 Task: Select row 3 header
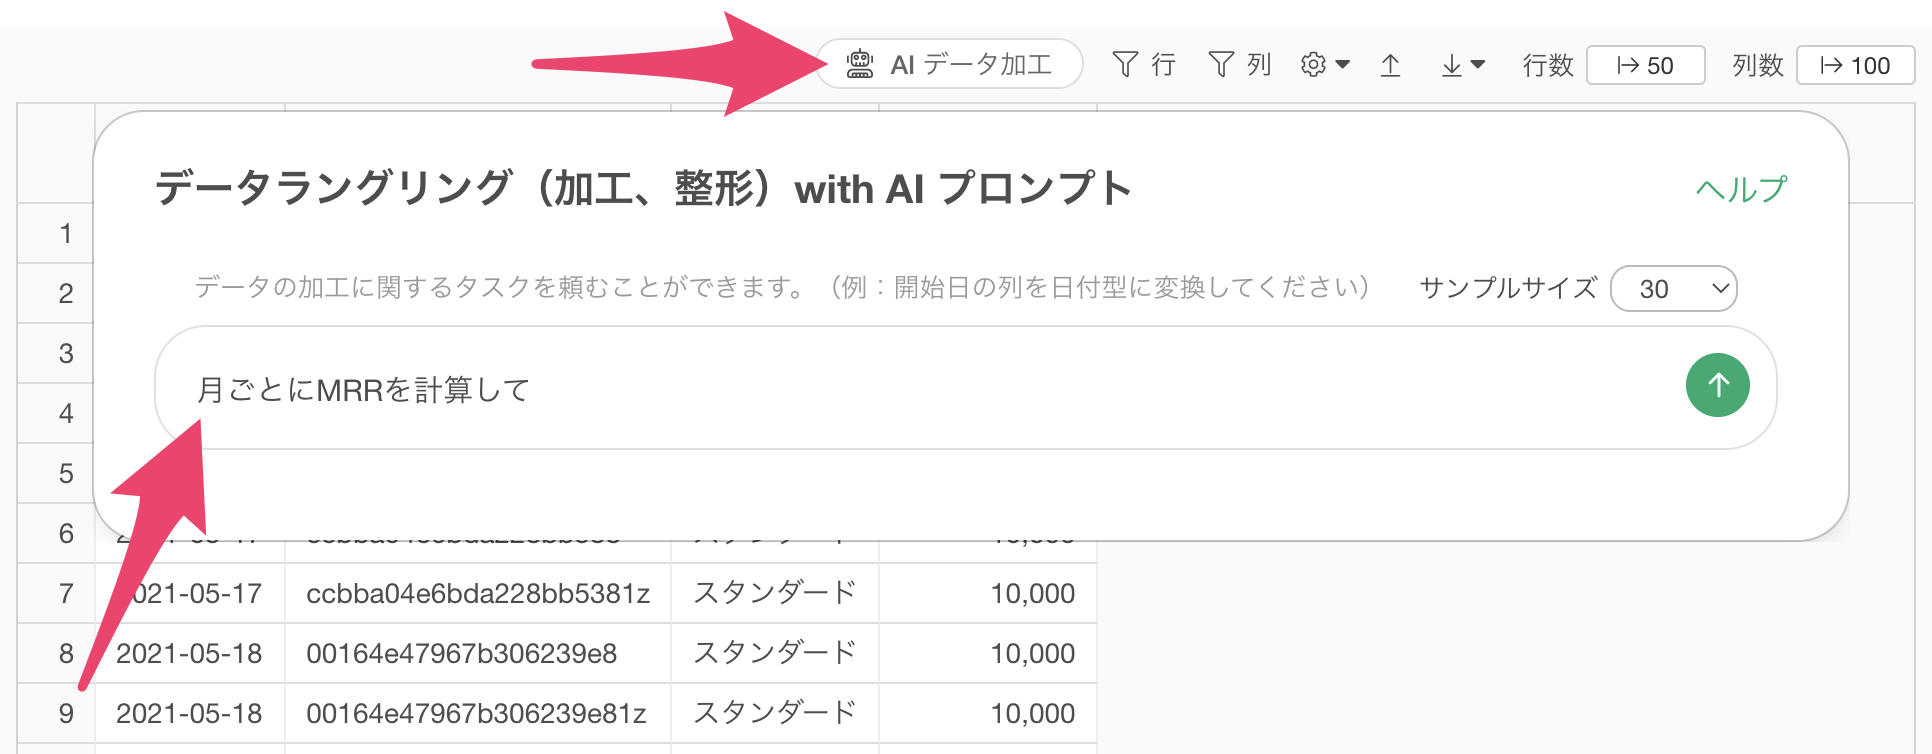click(x=66, y=353)
